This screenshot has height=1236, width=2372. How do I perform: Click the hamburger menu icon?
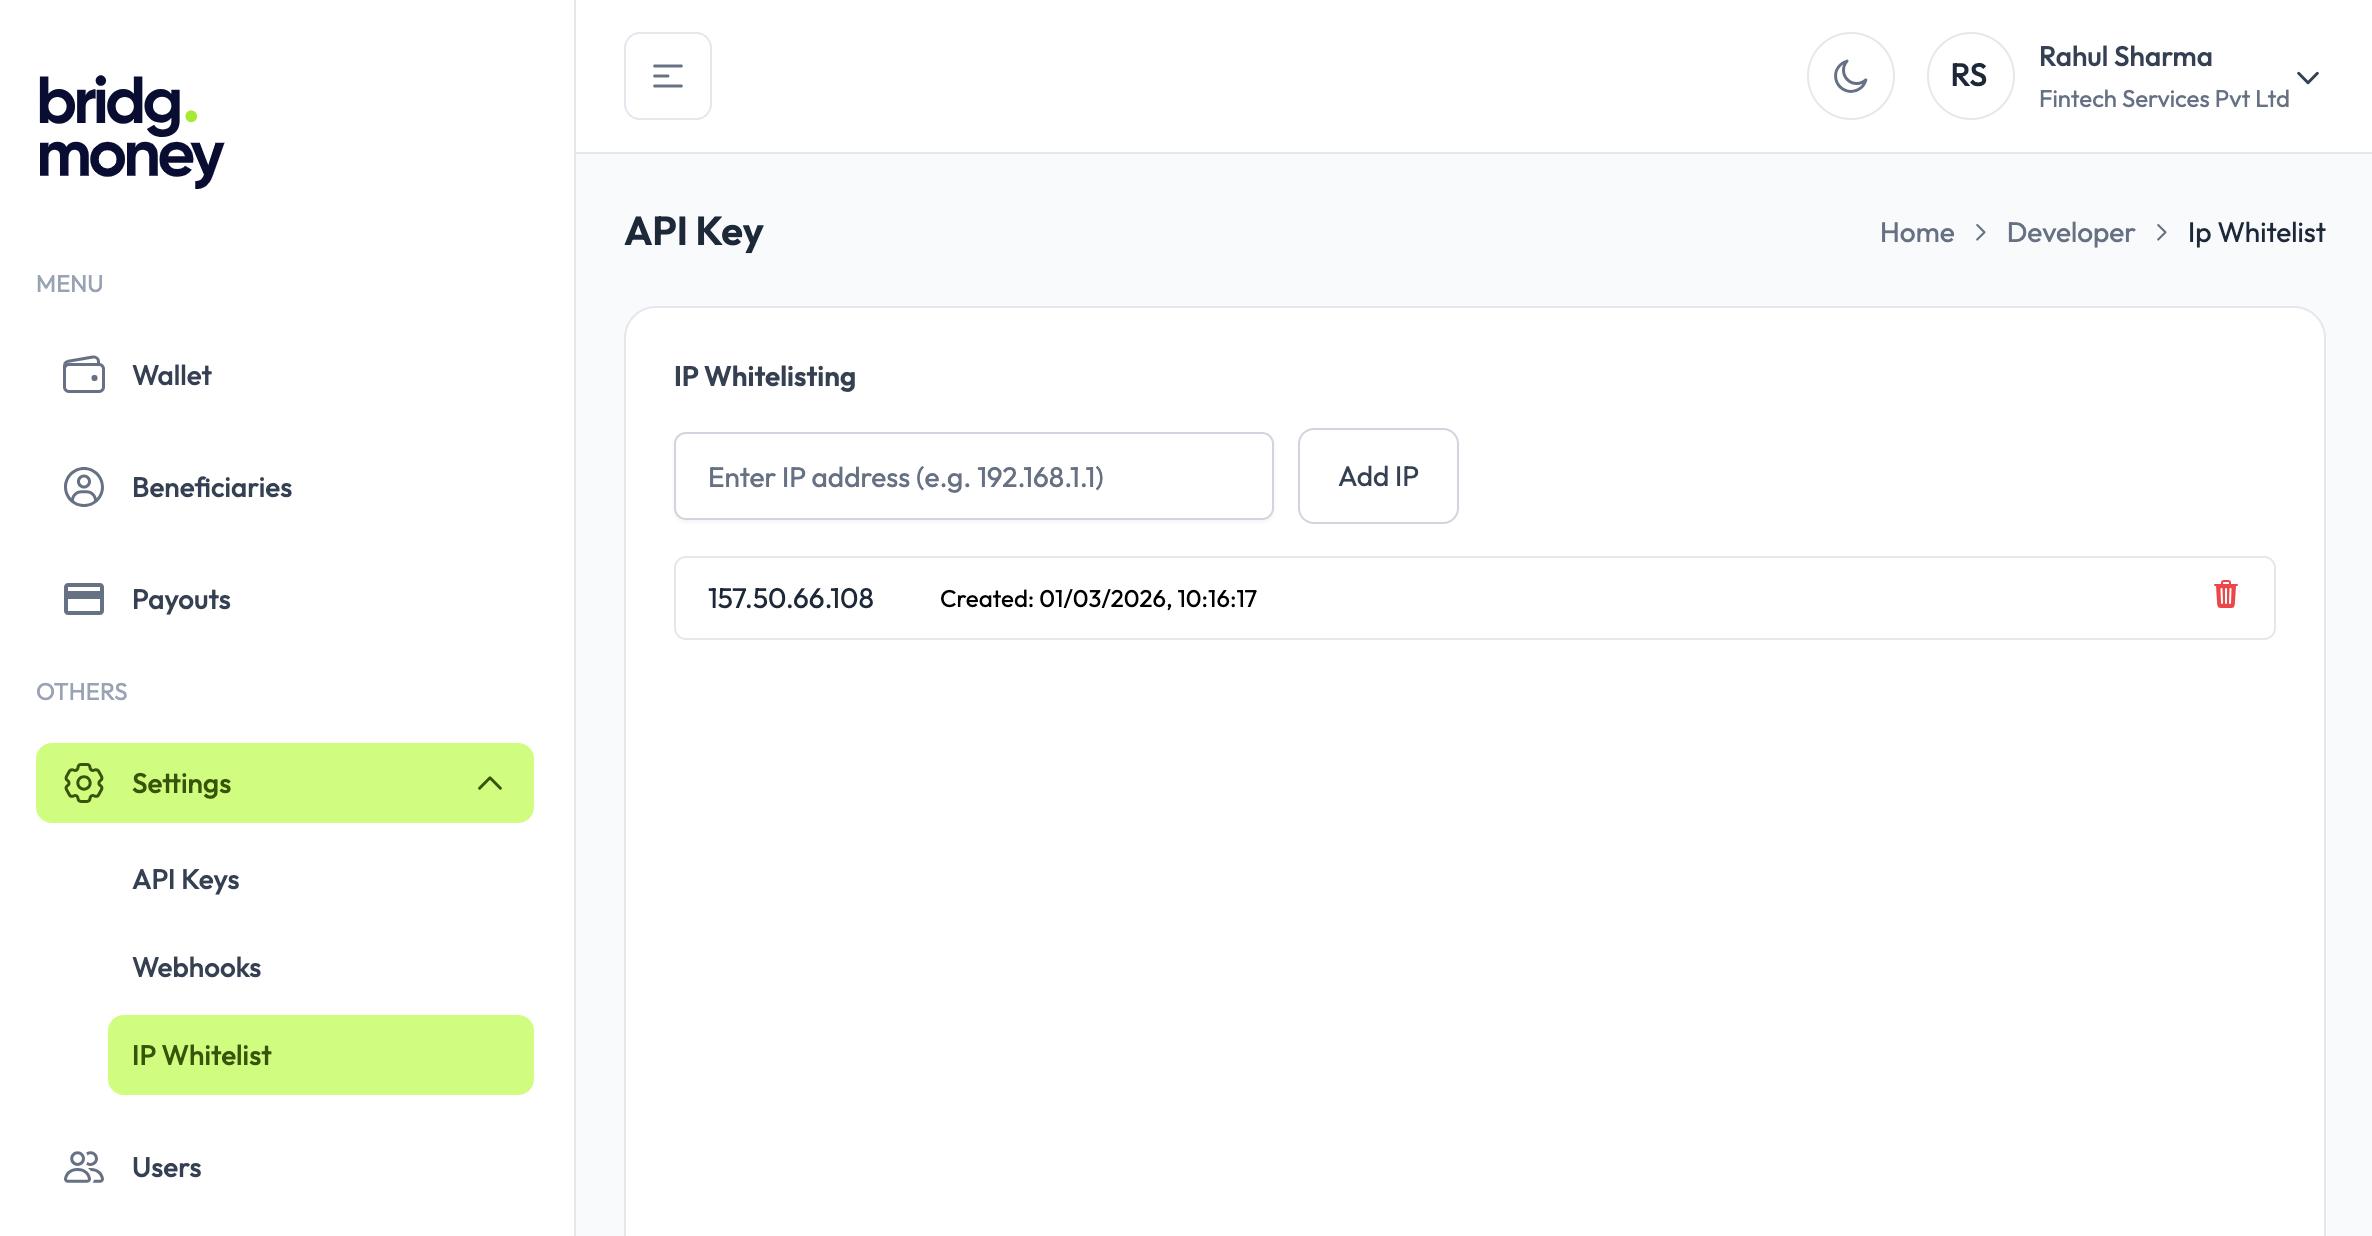point(667,75)
